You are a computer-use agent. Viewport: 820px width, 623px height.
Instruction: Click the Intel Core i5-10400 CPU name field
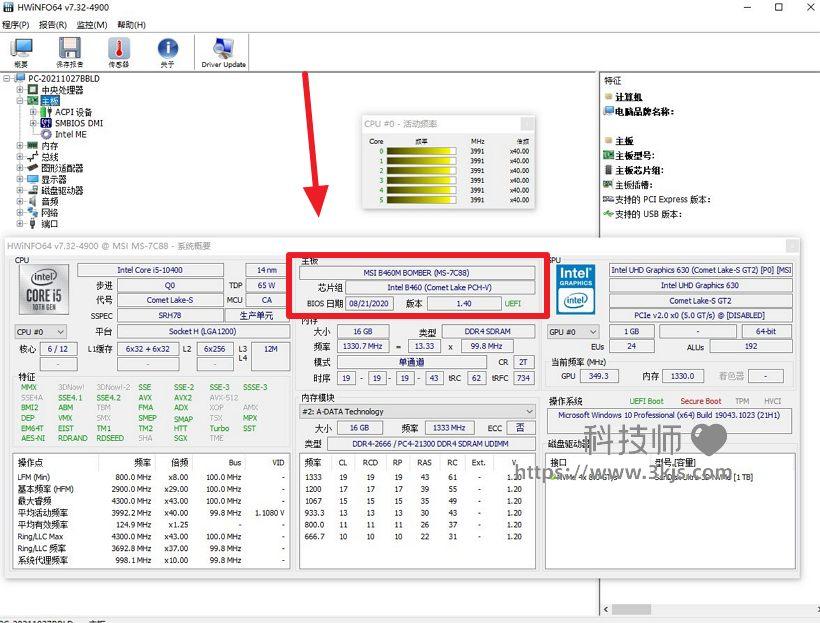pos(150,270)
